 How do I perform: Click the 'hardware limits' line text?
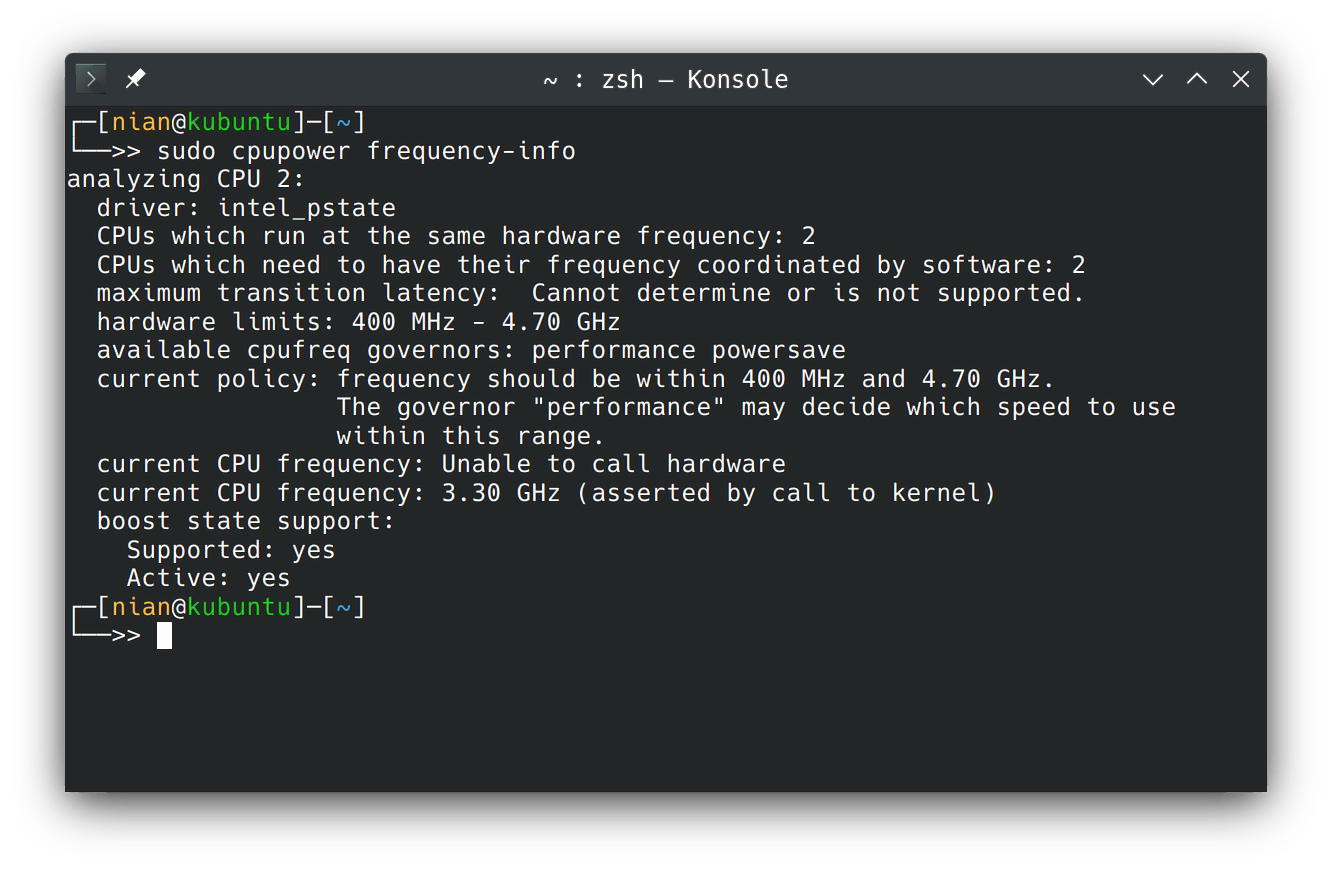click(358, 322)
